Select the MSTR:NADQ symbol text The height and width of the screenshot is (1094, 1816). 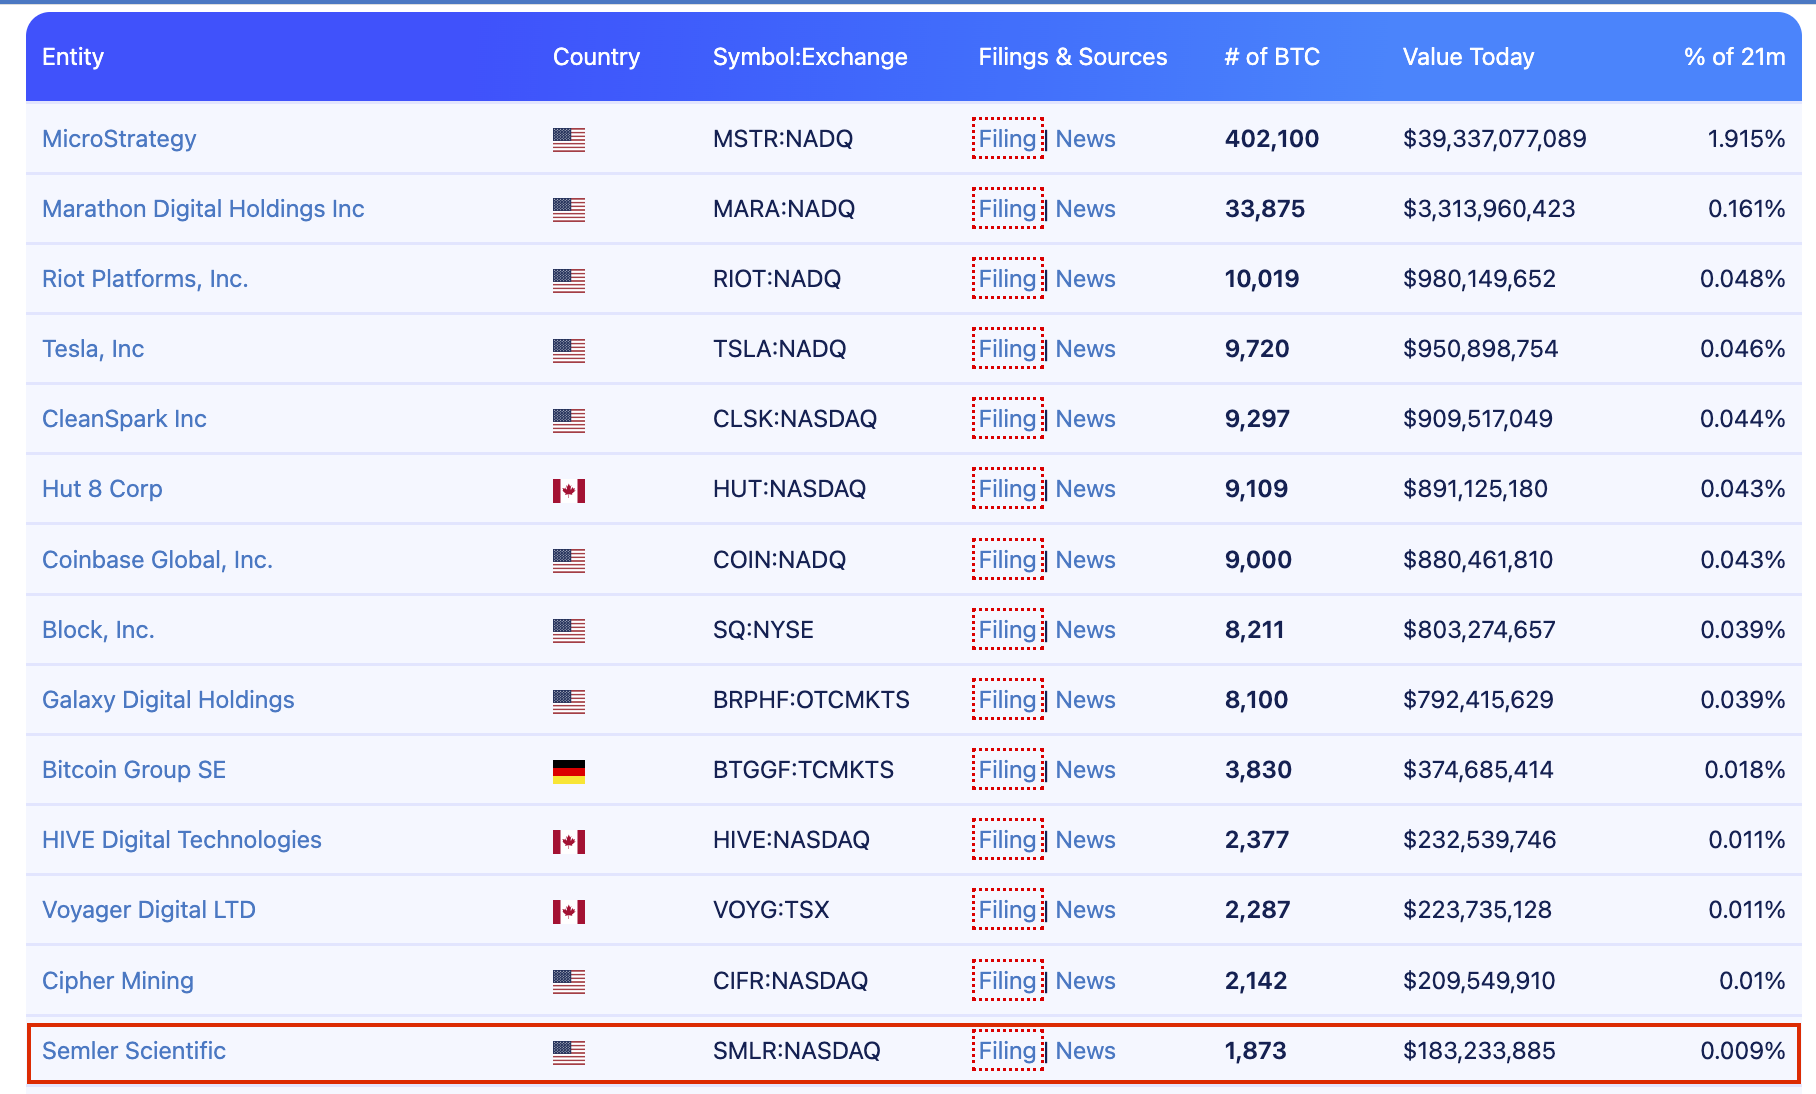click(x=783, y=139)
